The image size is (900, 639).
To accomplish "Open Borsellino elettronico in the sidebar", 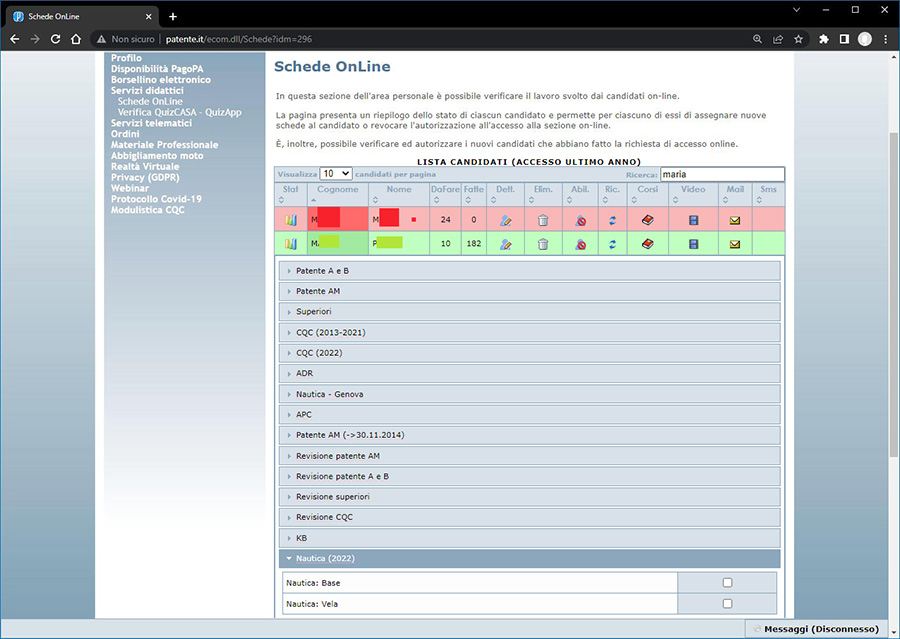I will pyautogui.click(x=161, y=80).
